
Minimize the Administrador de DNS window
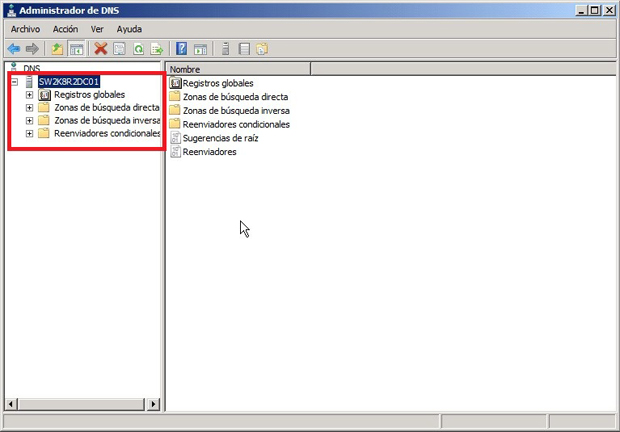(x=581, y=11)
